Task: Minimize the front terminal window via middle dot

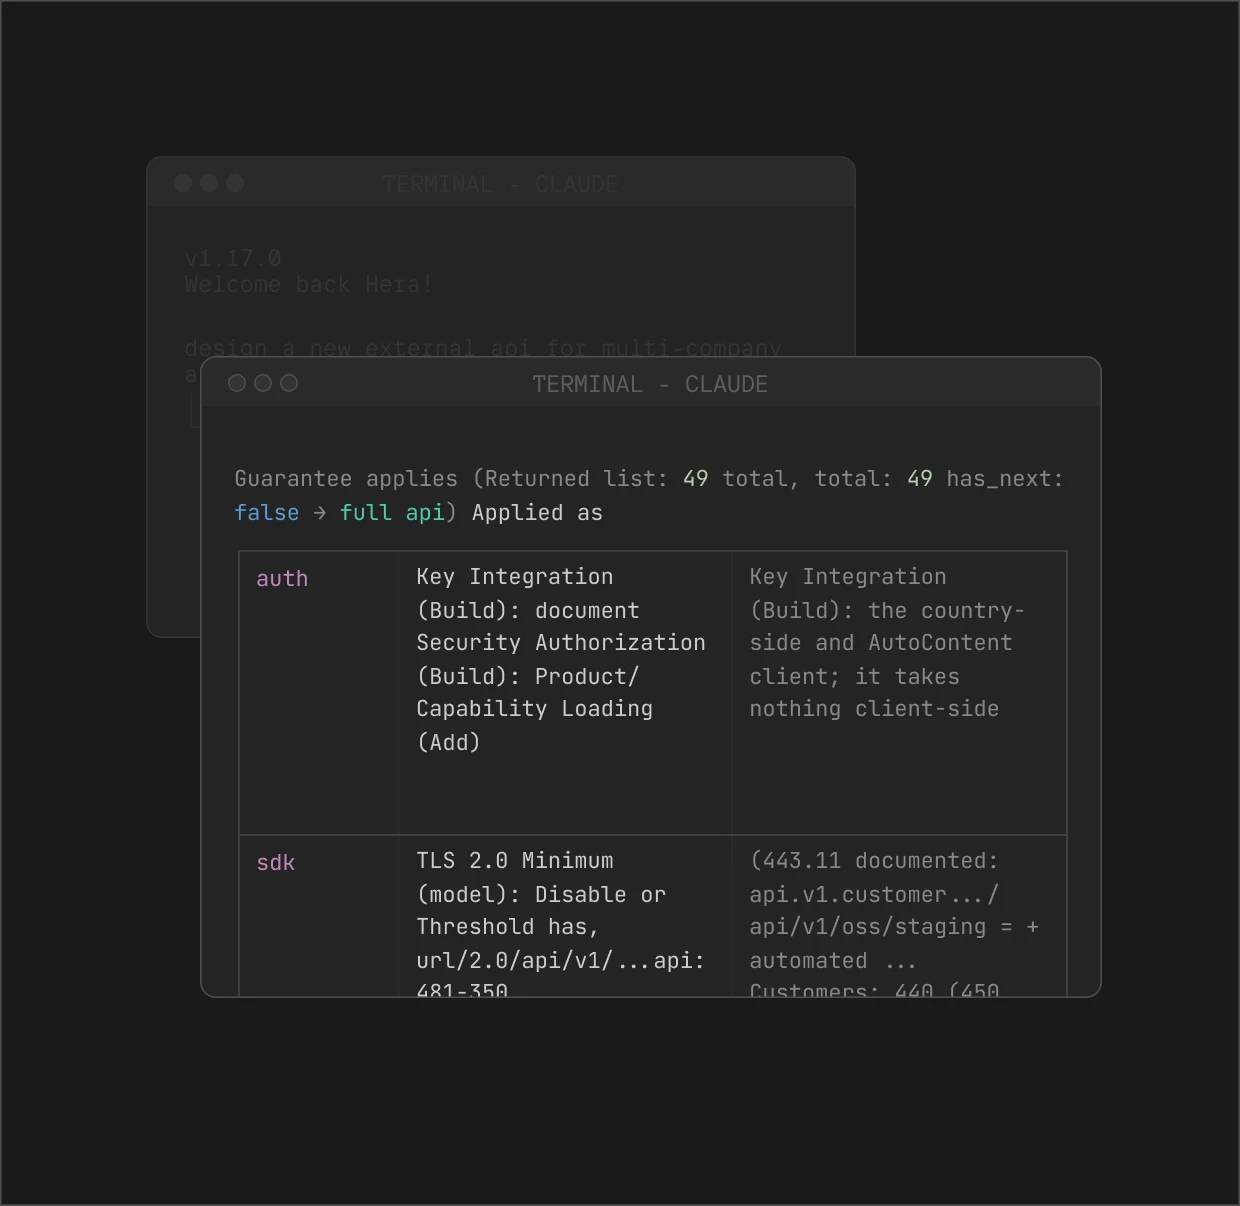Action: (263, 383)
